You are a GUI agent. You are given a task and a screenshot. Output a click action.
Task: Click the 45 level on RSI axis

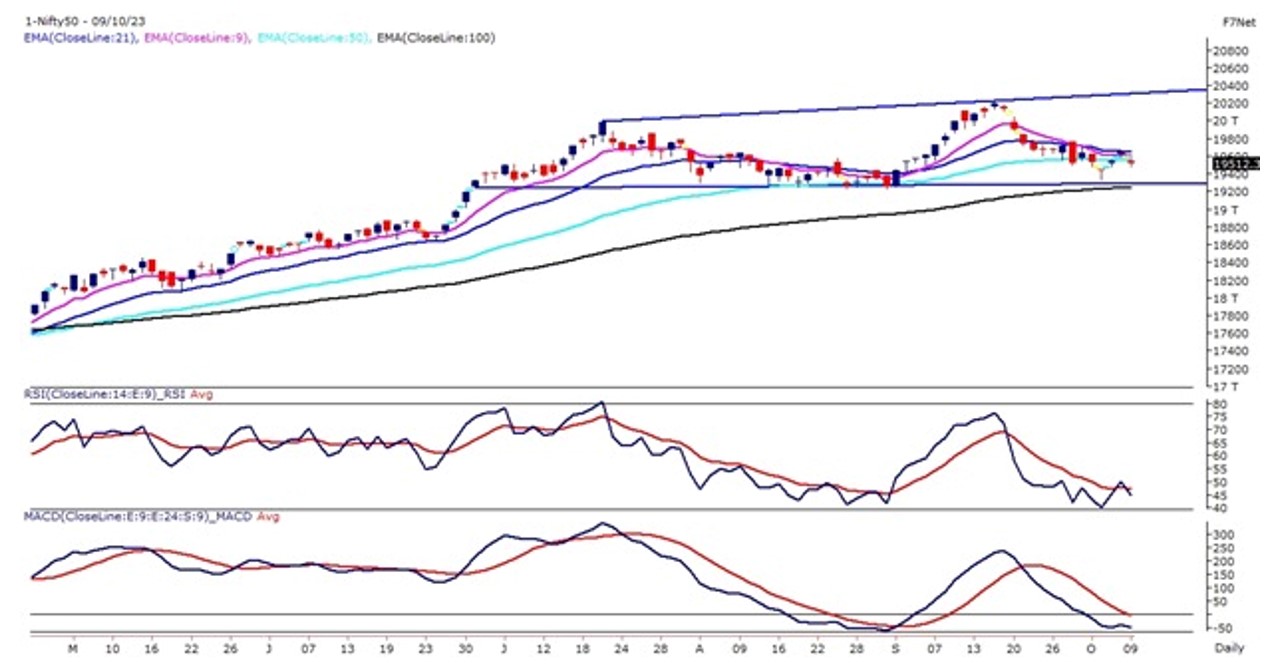click(x=1221, y=495)
